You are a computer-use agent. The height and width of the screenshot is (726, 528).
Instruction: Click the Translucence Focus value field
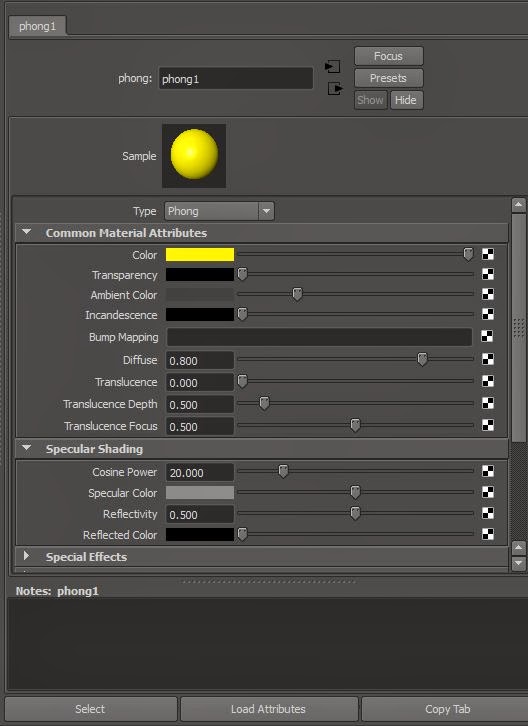[200, 426]
